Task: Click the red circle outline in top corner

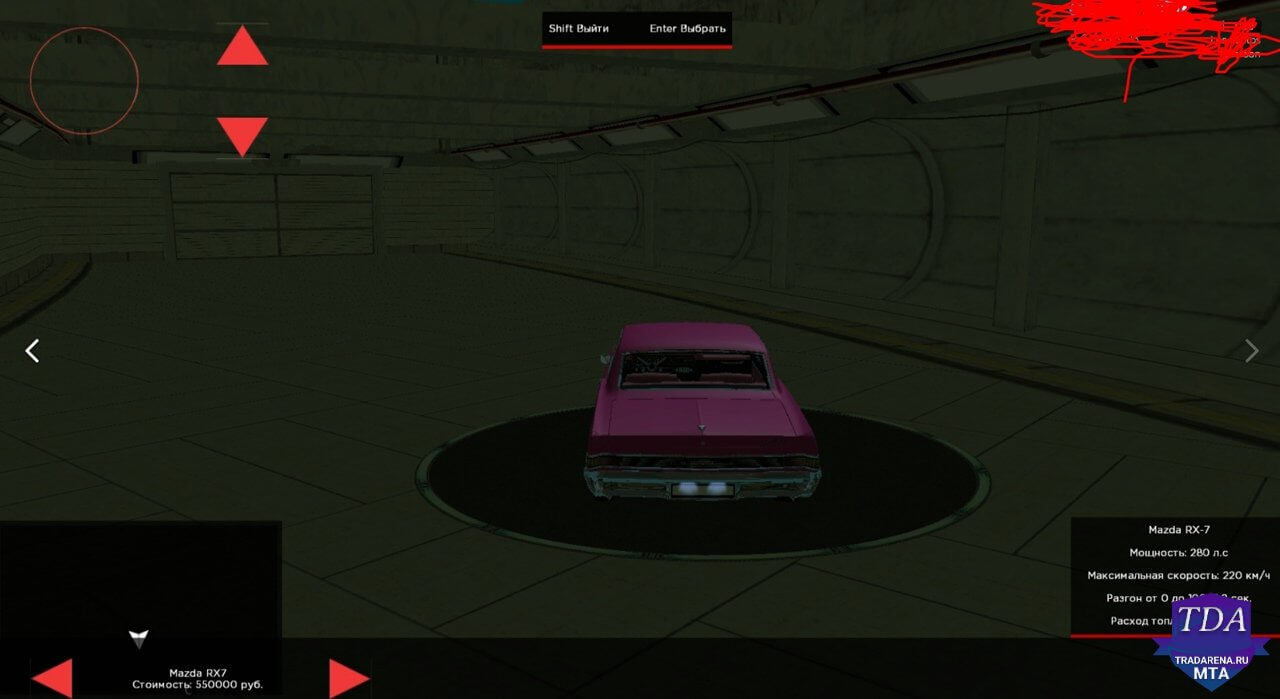Action: tap(84, 81)
